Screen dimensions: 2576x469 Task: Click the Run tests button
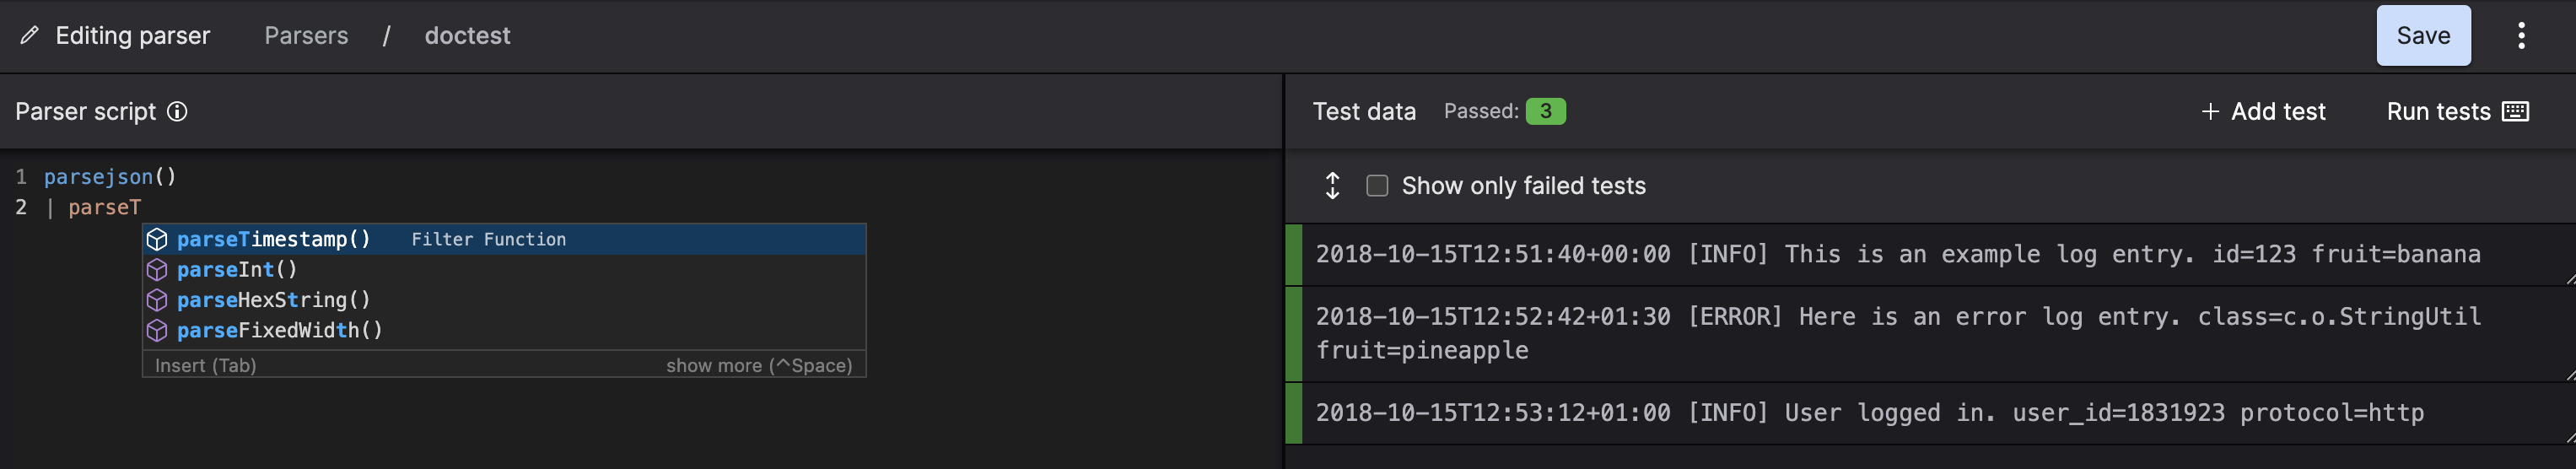coord(2437,112)
